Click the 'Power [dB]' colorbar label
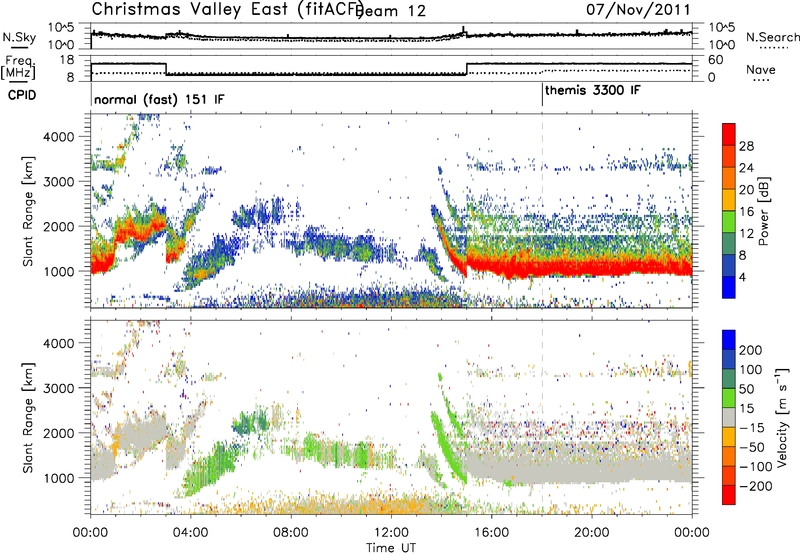Screen dimensions: 800x554 [x=763, y=211]
